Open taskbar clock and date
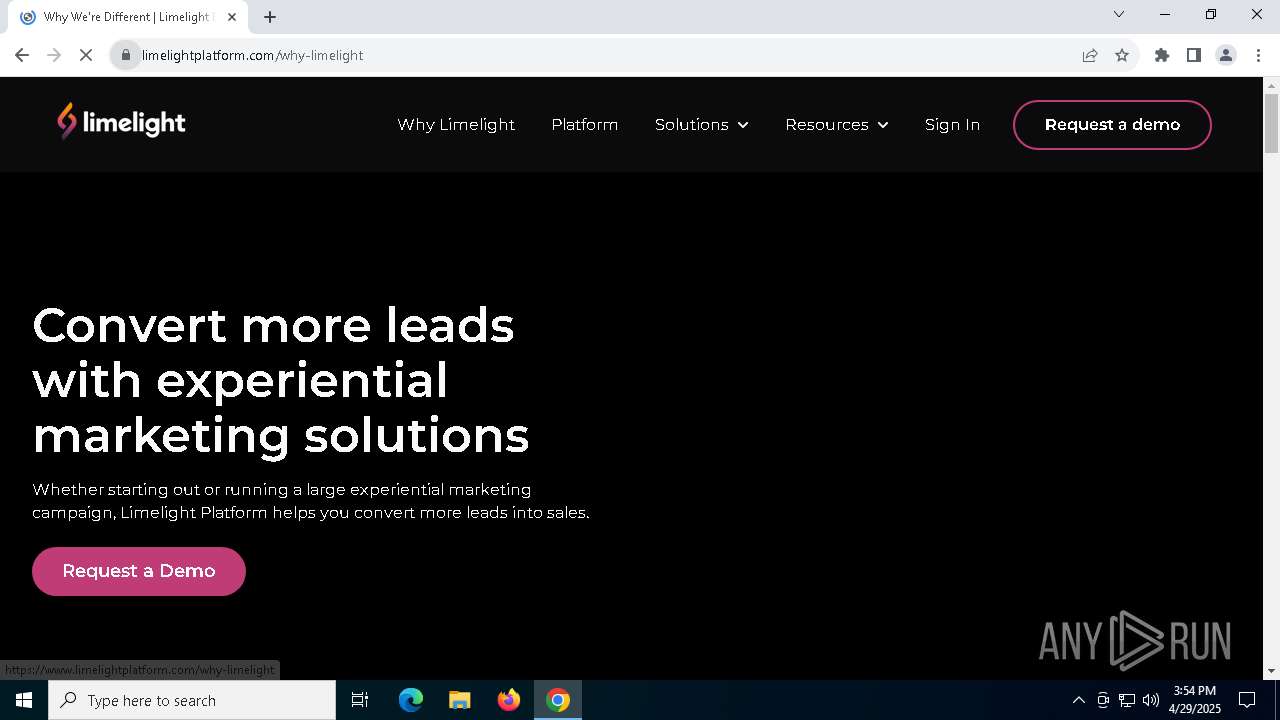The width and height of the screenshot is (1280, 720). 1195,700
